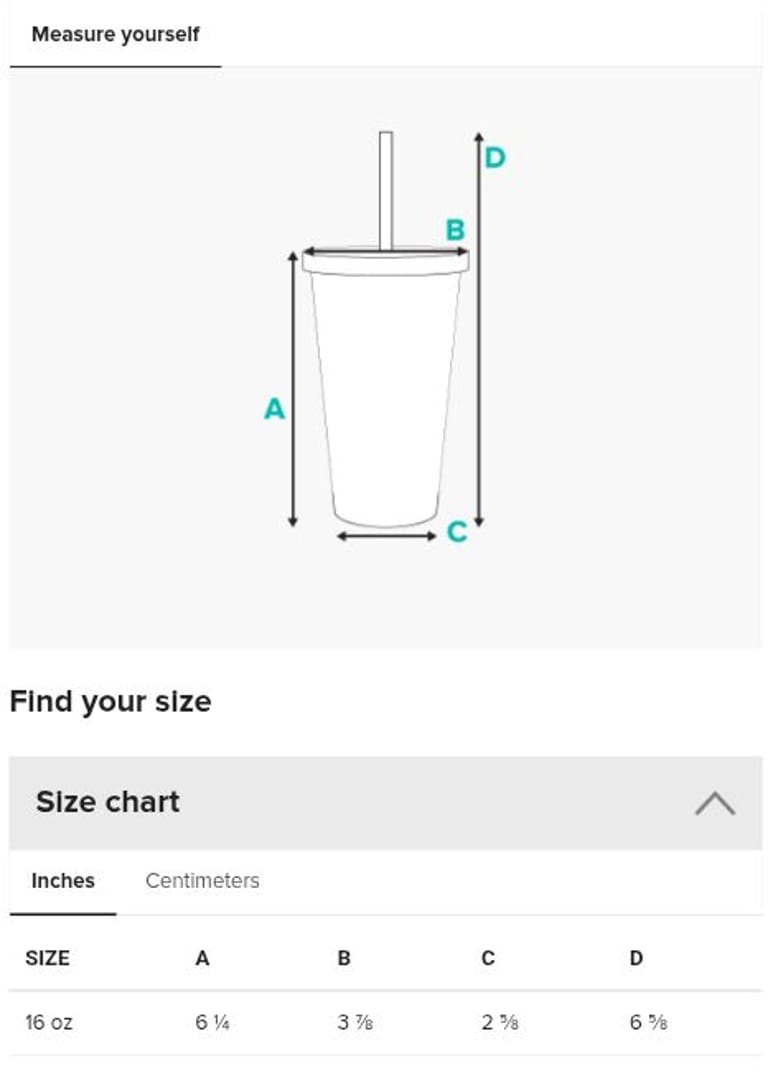768x1092 pixels.
Task: Select the Inches tab
Action: coord(63,881)
